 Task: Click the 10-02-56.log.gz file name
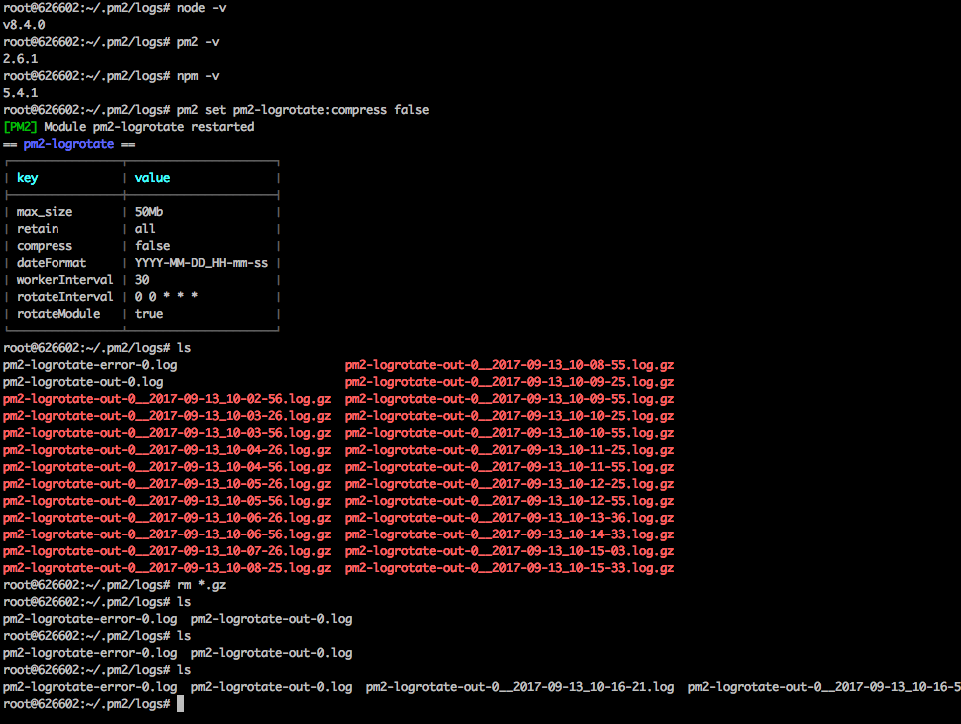click(167, 399)
